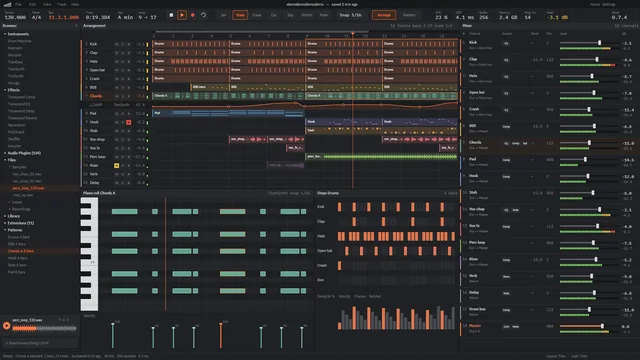The width and height of the screenshot is (640, 360).
Task: Activate the Draw tool
Action: pos(240,15)
